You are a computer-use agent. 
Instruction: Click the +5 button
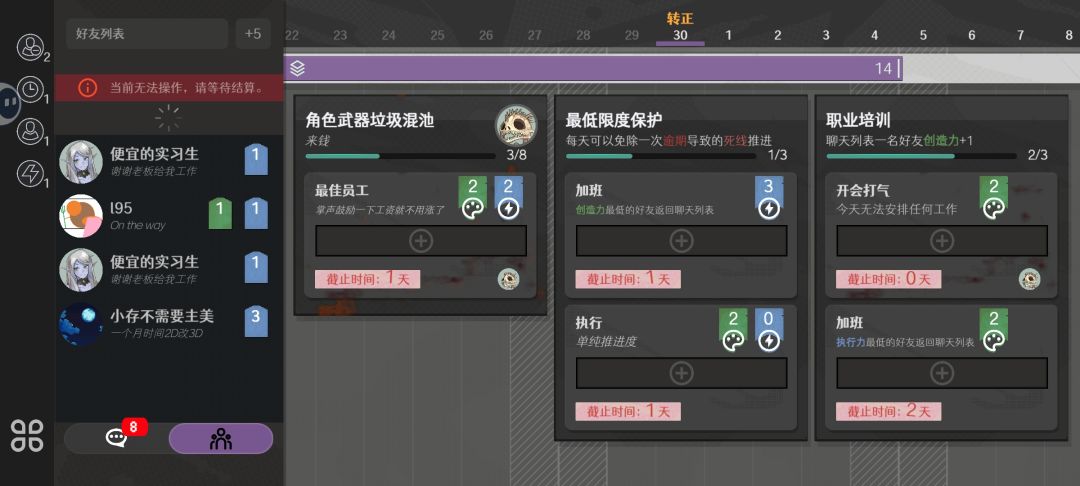click(x=253, y=34)
